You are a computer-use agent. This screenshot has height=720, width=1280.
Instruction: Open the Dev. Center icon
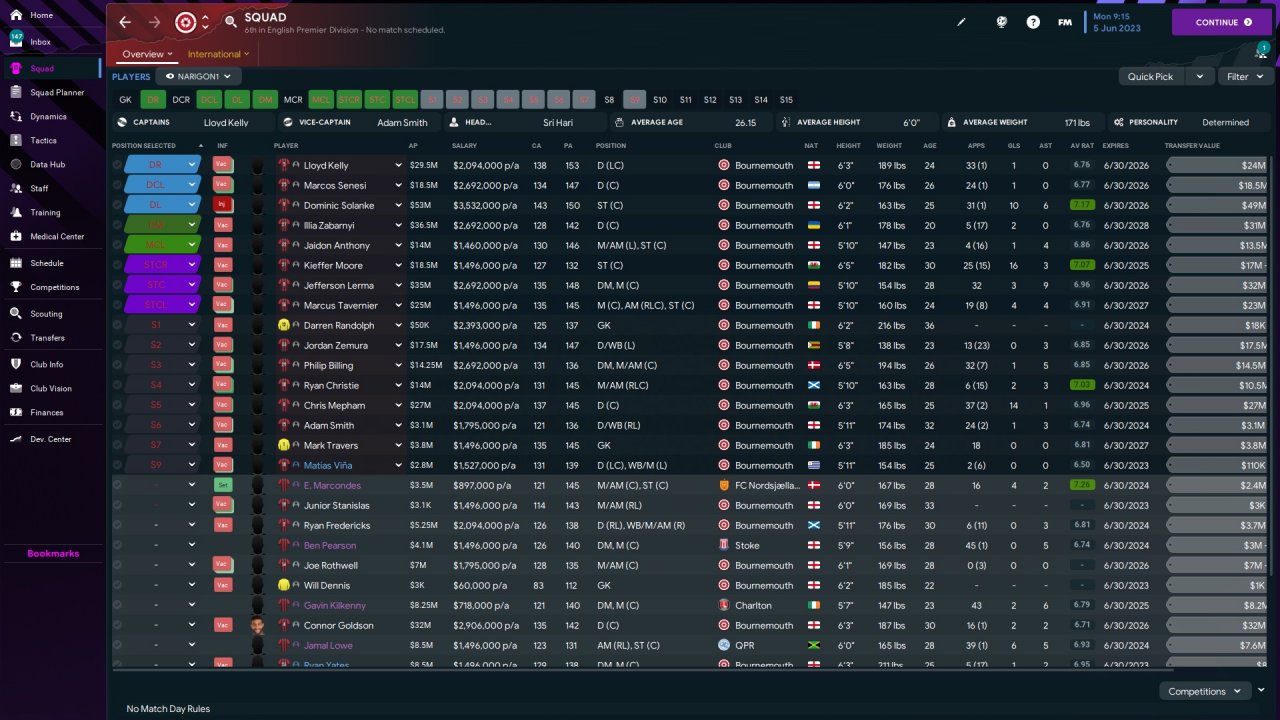[x=16, y=439]
